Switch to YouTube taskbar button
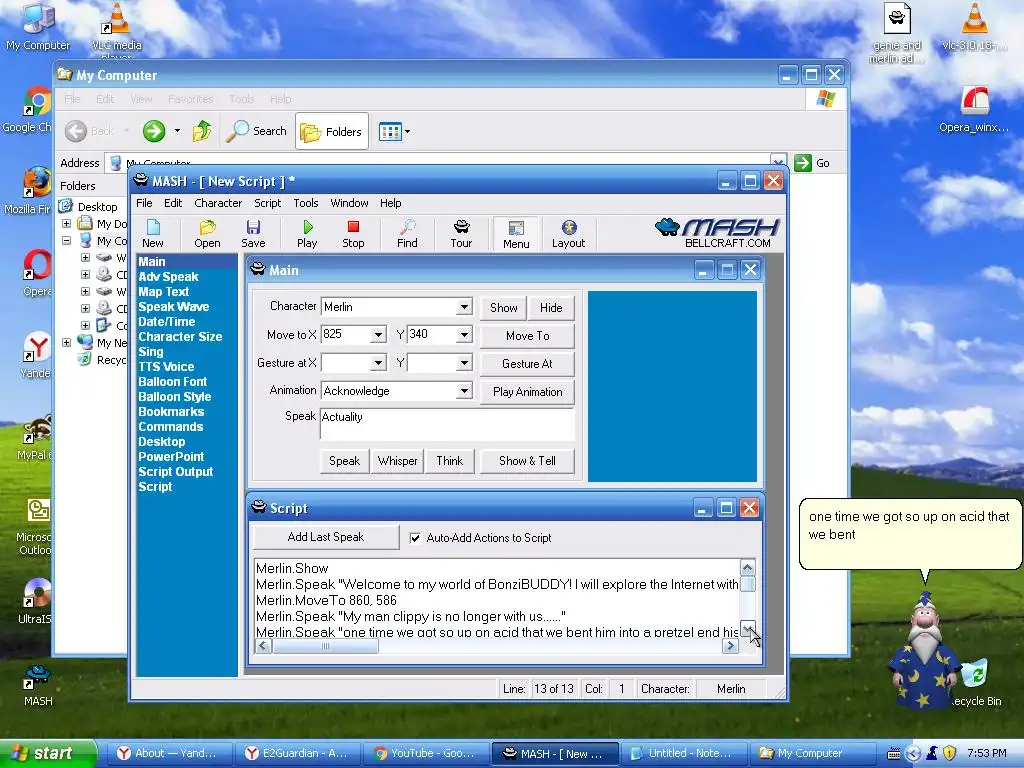Screen dimensions: 1024x768 pos(425,754)
